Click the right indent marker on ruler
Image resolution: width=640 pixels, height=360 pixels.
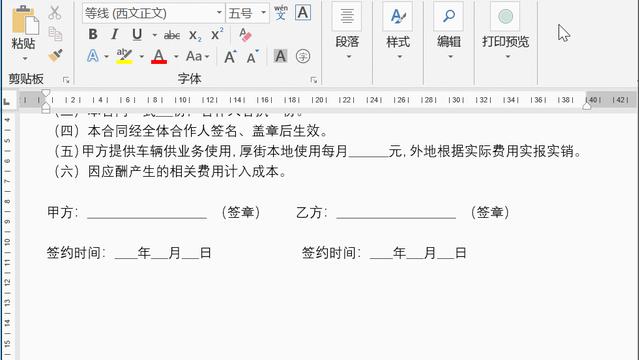pyautogui.click(x=587, y=106)
